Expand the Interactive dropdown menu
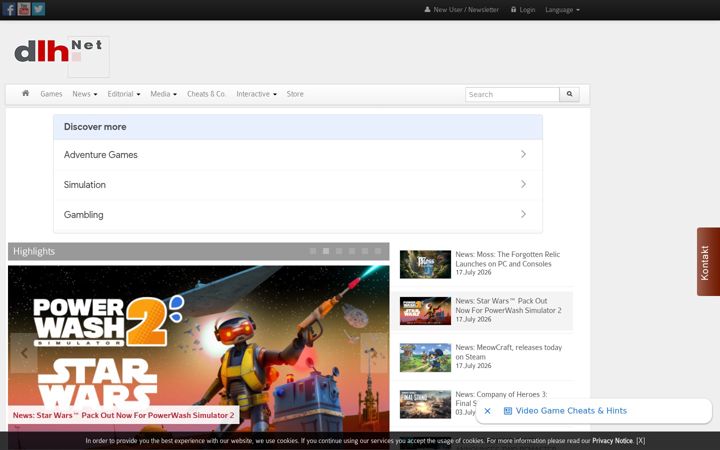 point(256,94)
